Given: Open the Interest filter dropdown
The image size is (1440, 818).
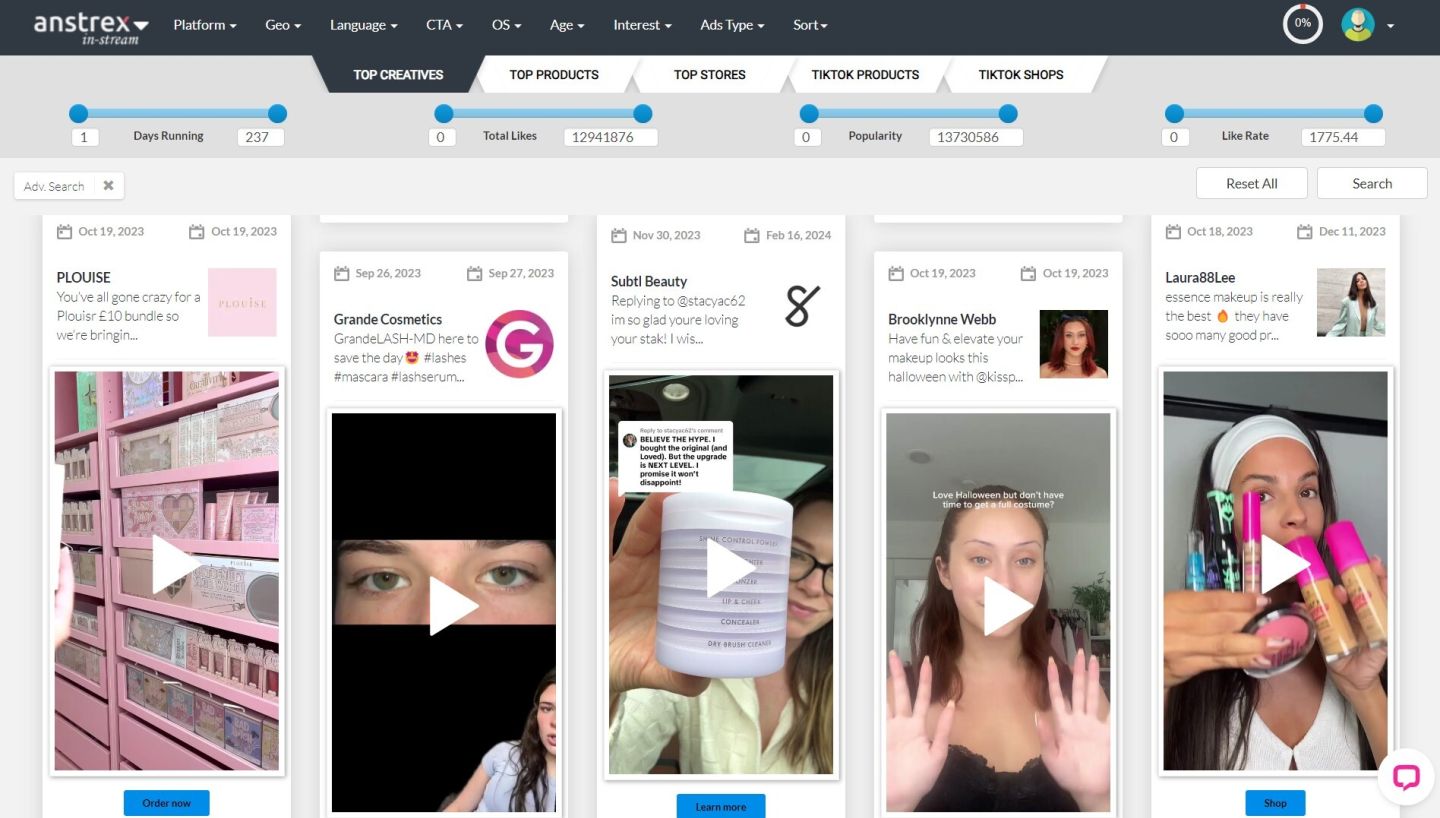Looking at the screenshot, I should click(x=642, y=25).
